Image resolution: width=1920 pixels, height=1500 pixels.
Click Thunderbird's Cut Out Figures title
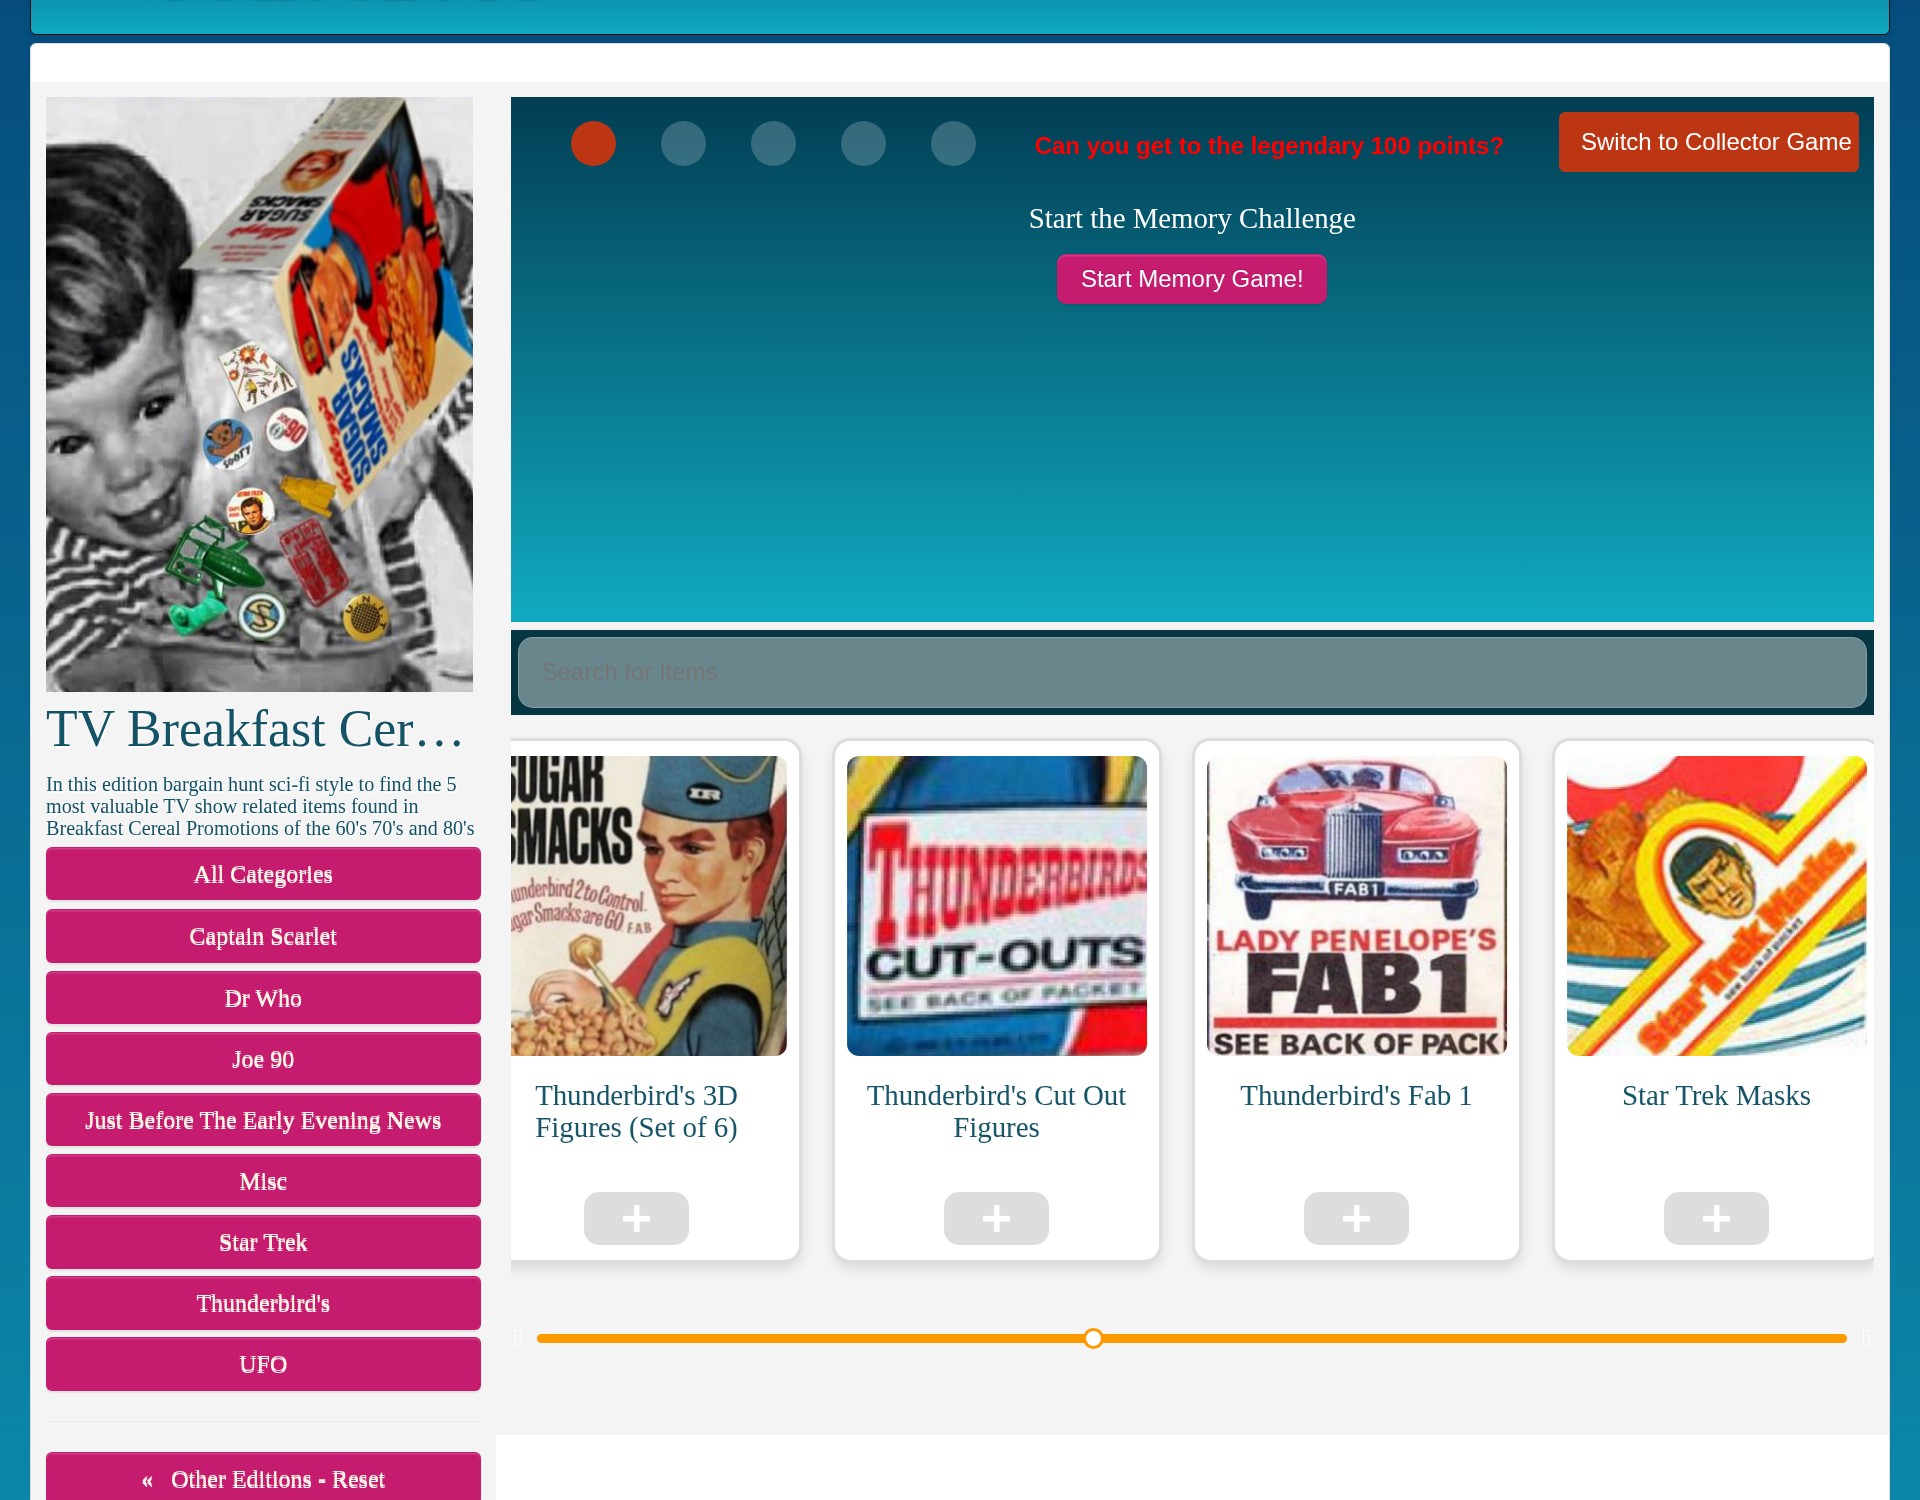pyautogui.click(x=996, y=1111)
